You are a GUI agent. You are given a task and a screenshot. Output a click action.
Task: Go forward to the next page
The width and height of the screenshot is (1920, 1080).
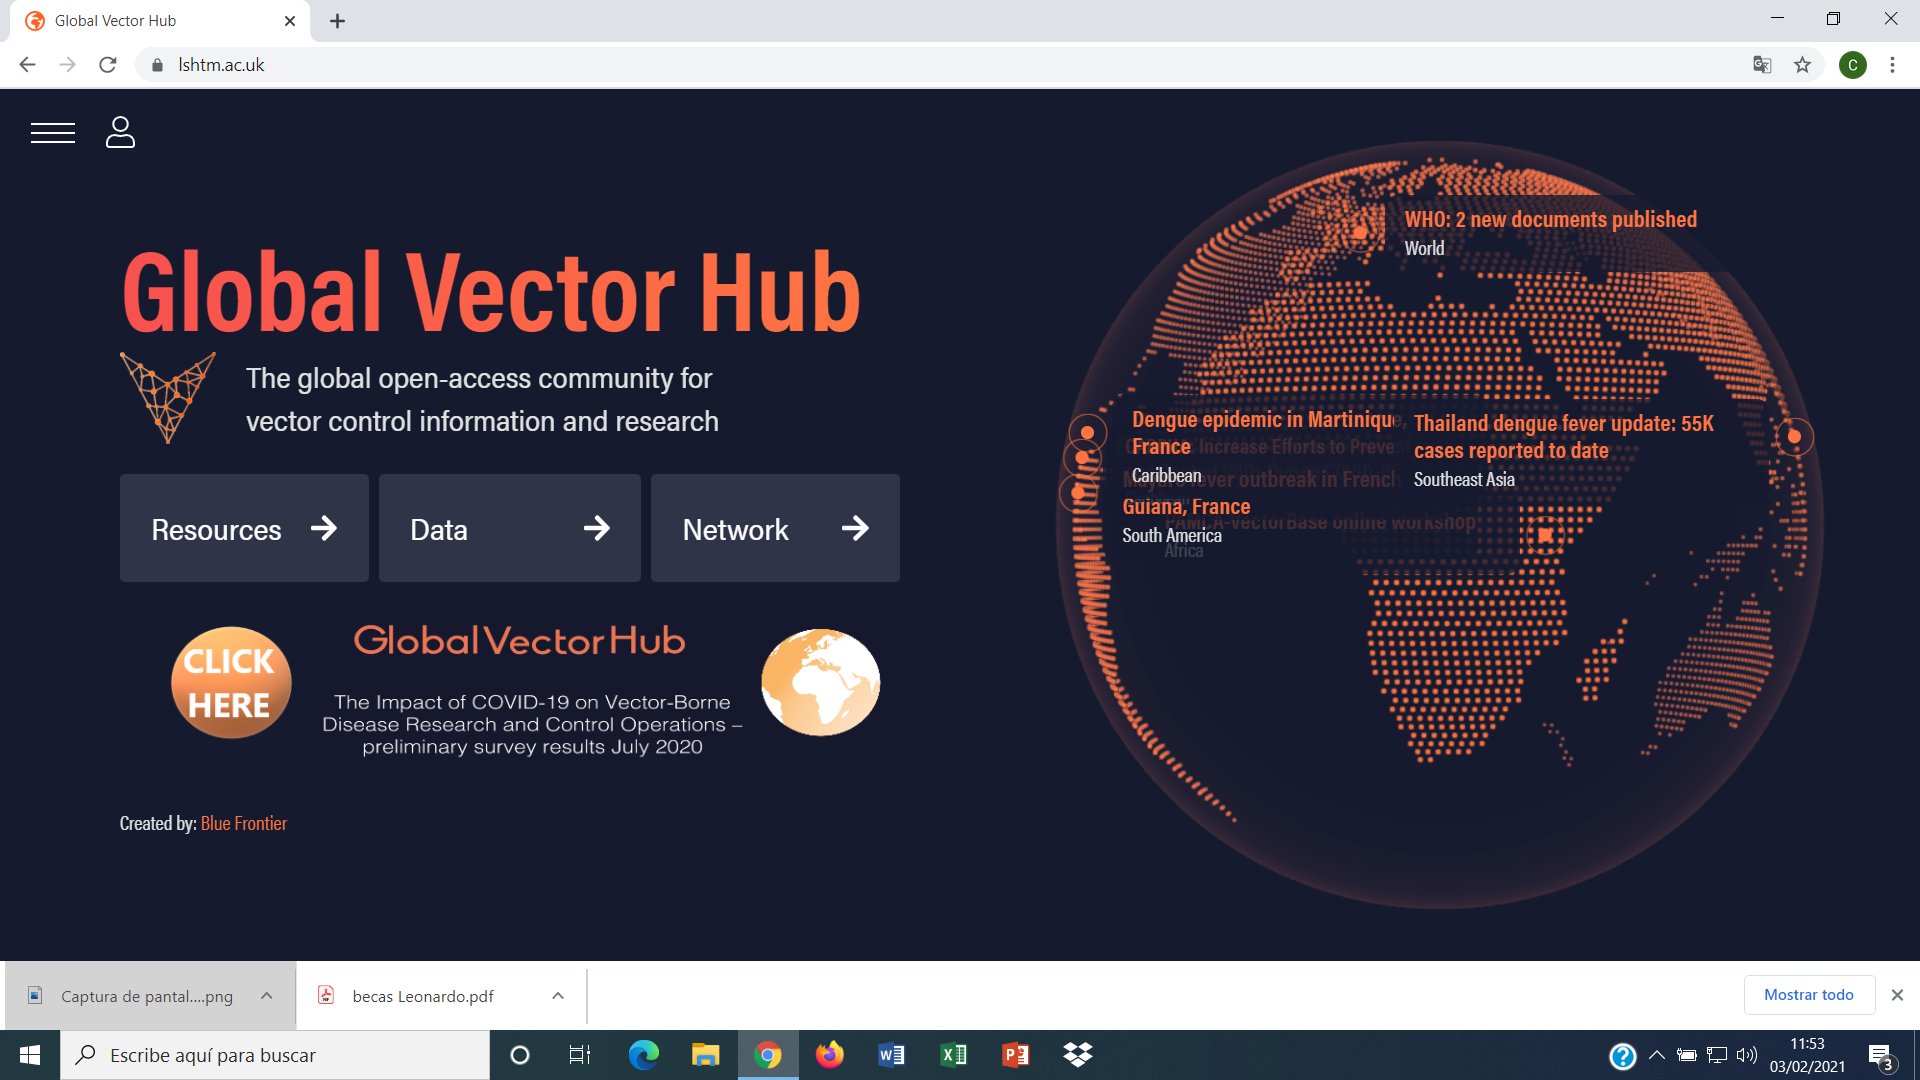[x=67, y=65]
